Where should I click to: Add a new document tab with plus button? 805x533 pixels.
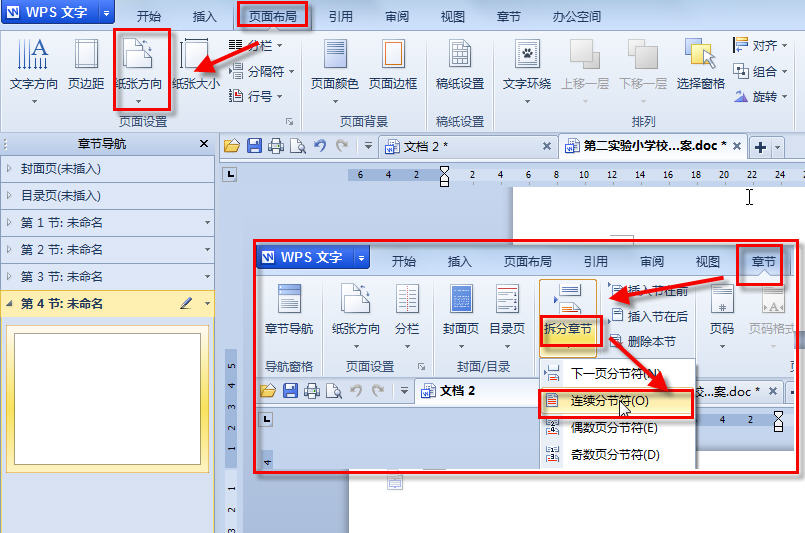coord(760,148)
